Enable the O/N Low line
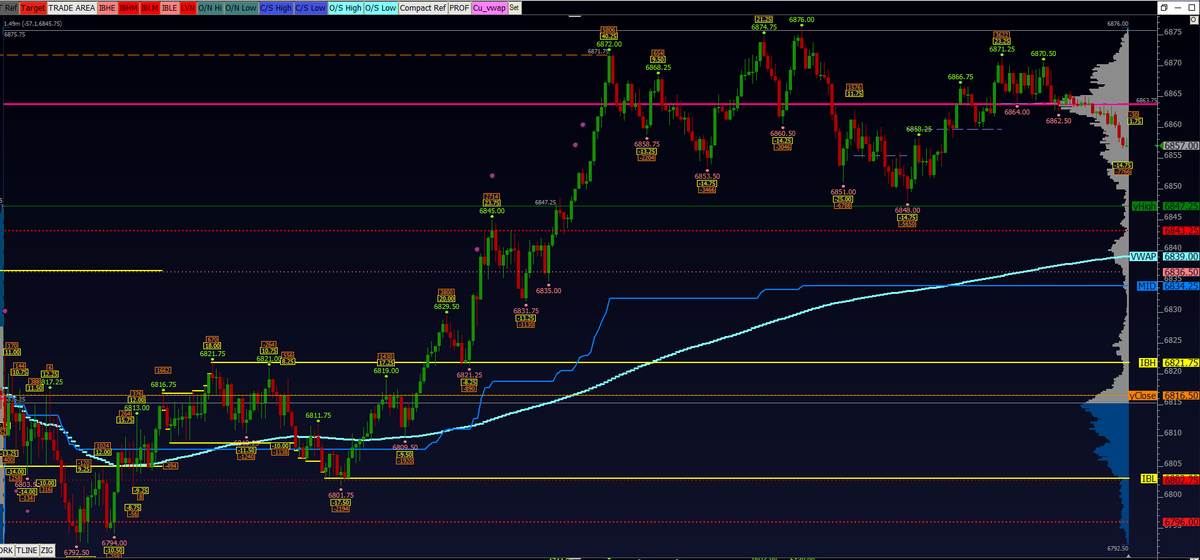The image size is (1200, 560). [x=240, y=7]
